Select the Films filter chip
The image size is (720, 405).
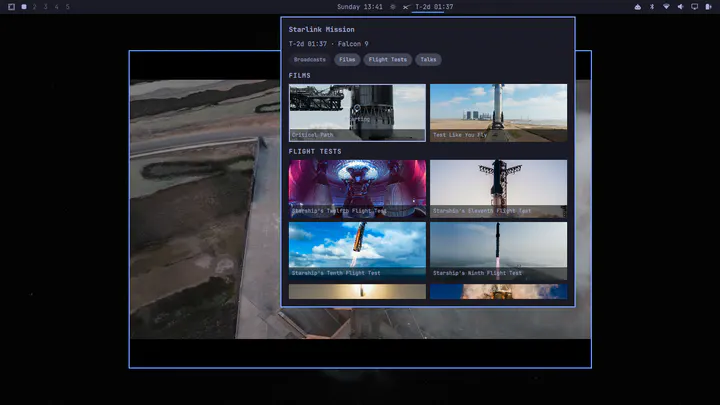point(347,60)
